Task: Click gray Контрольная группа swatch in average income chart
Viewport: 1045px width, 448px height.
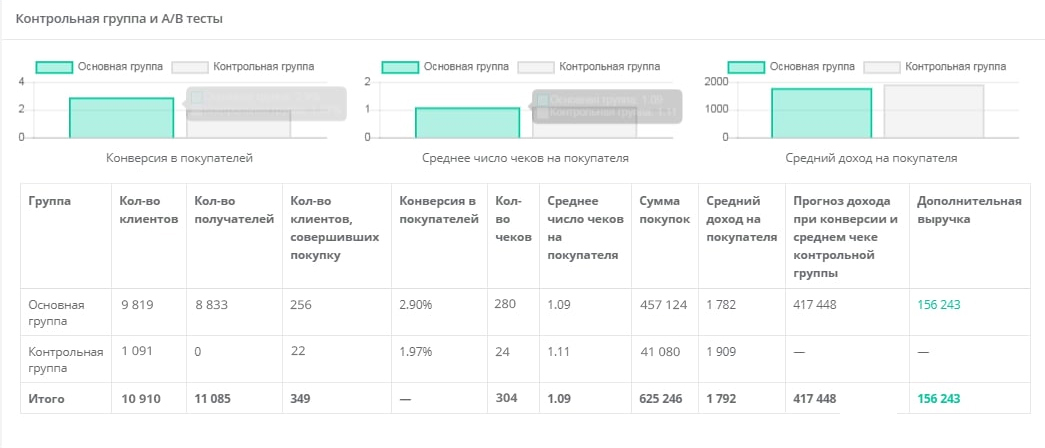Action: click(x=881, y=67)
